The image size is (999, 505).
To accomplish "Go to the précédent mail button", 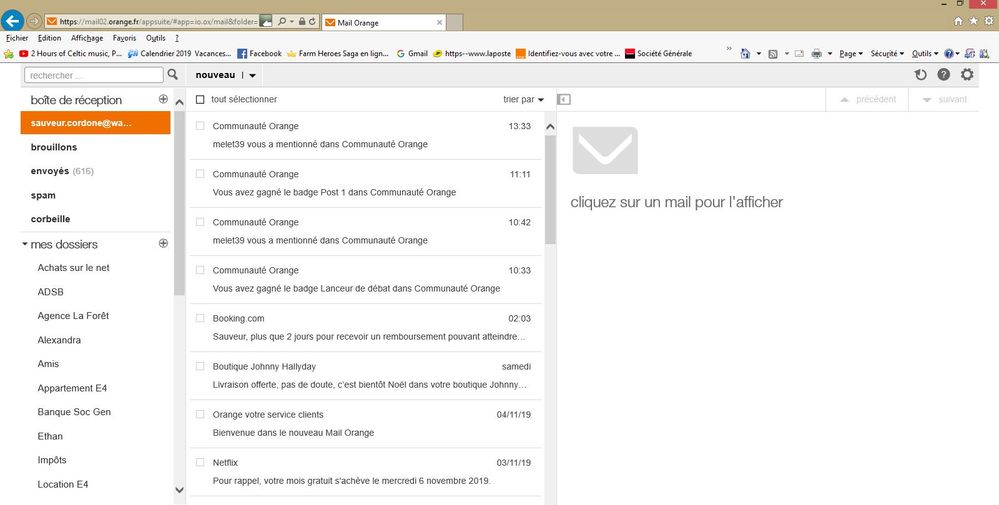I will point(868,99).
